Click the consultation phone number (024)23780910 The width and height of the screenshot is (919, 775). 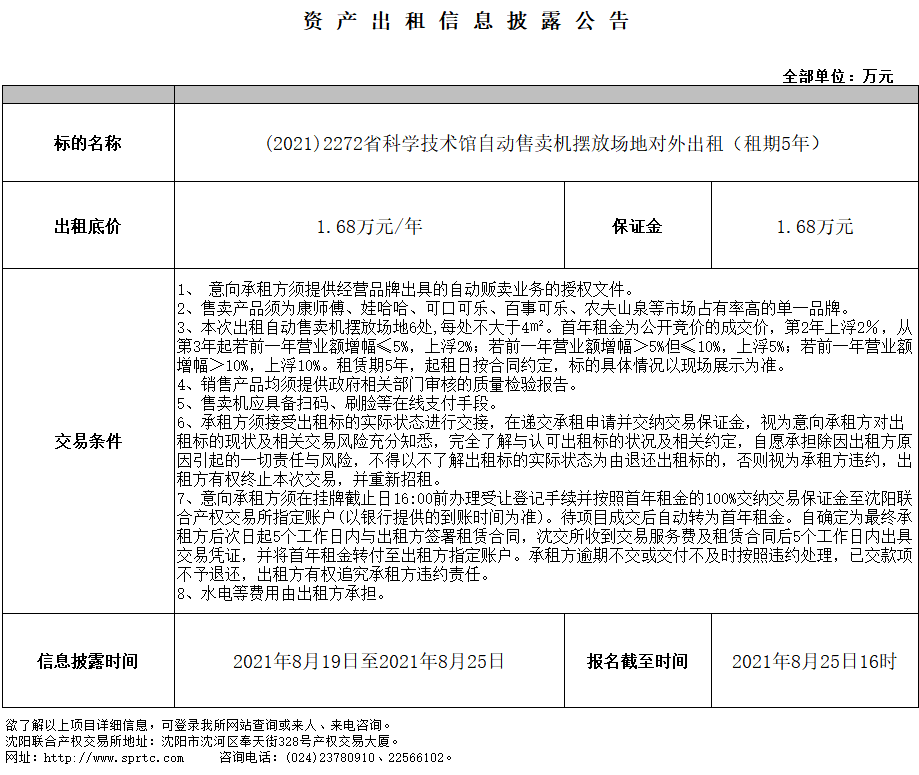coord(326,758)
